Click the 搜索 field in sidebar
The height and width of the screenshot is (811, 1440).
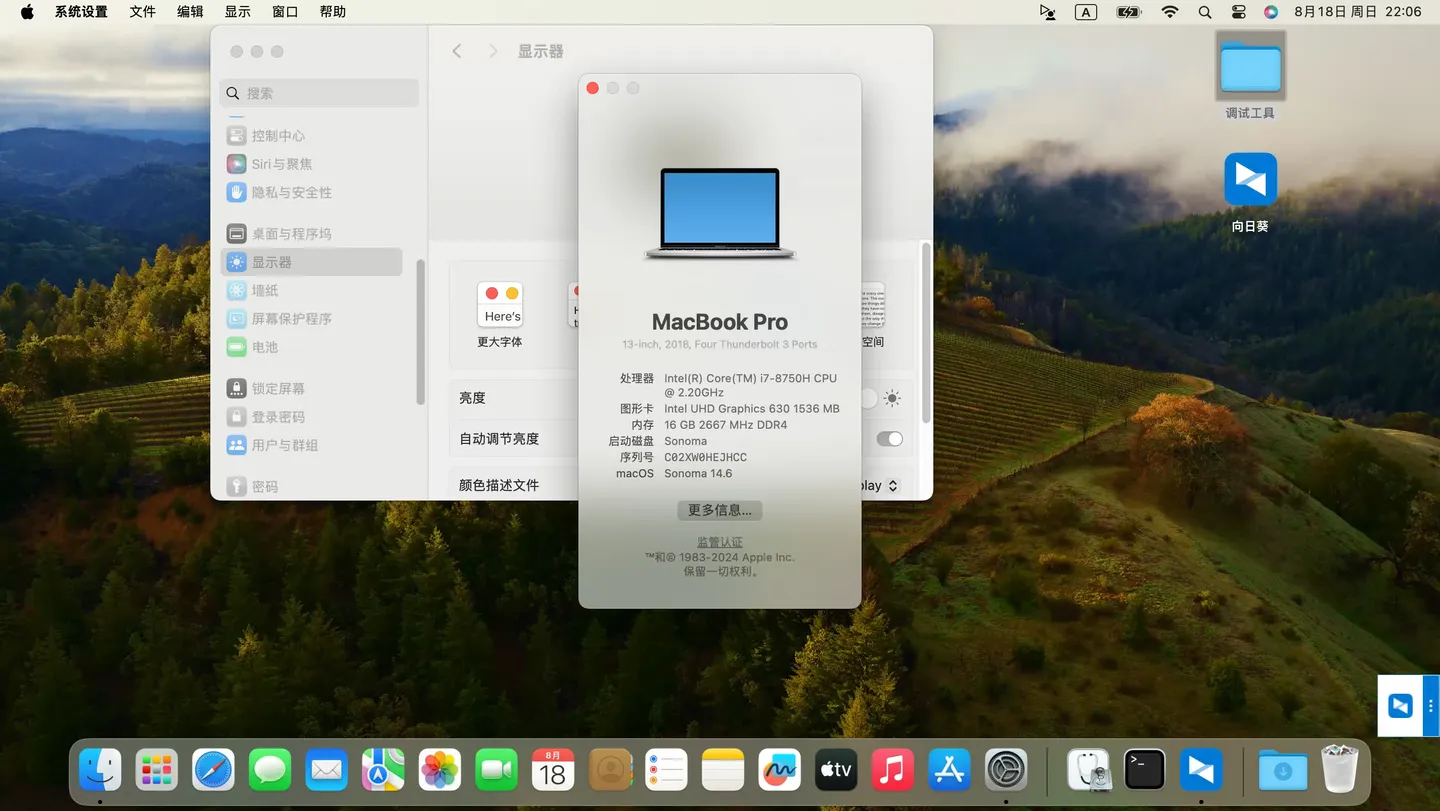click(320, 93)
